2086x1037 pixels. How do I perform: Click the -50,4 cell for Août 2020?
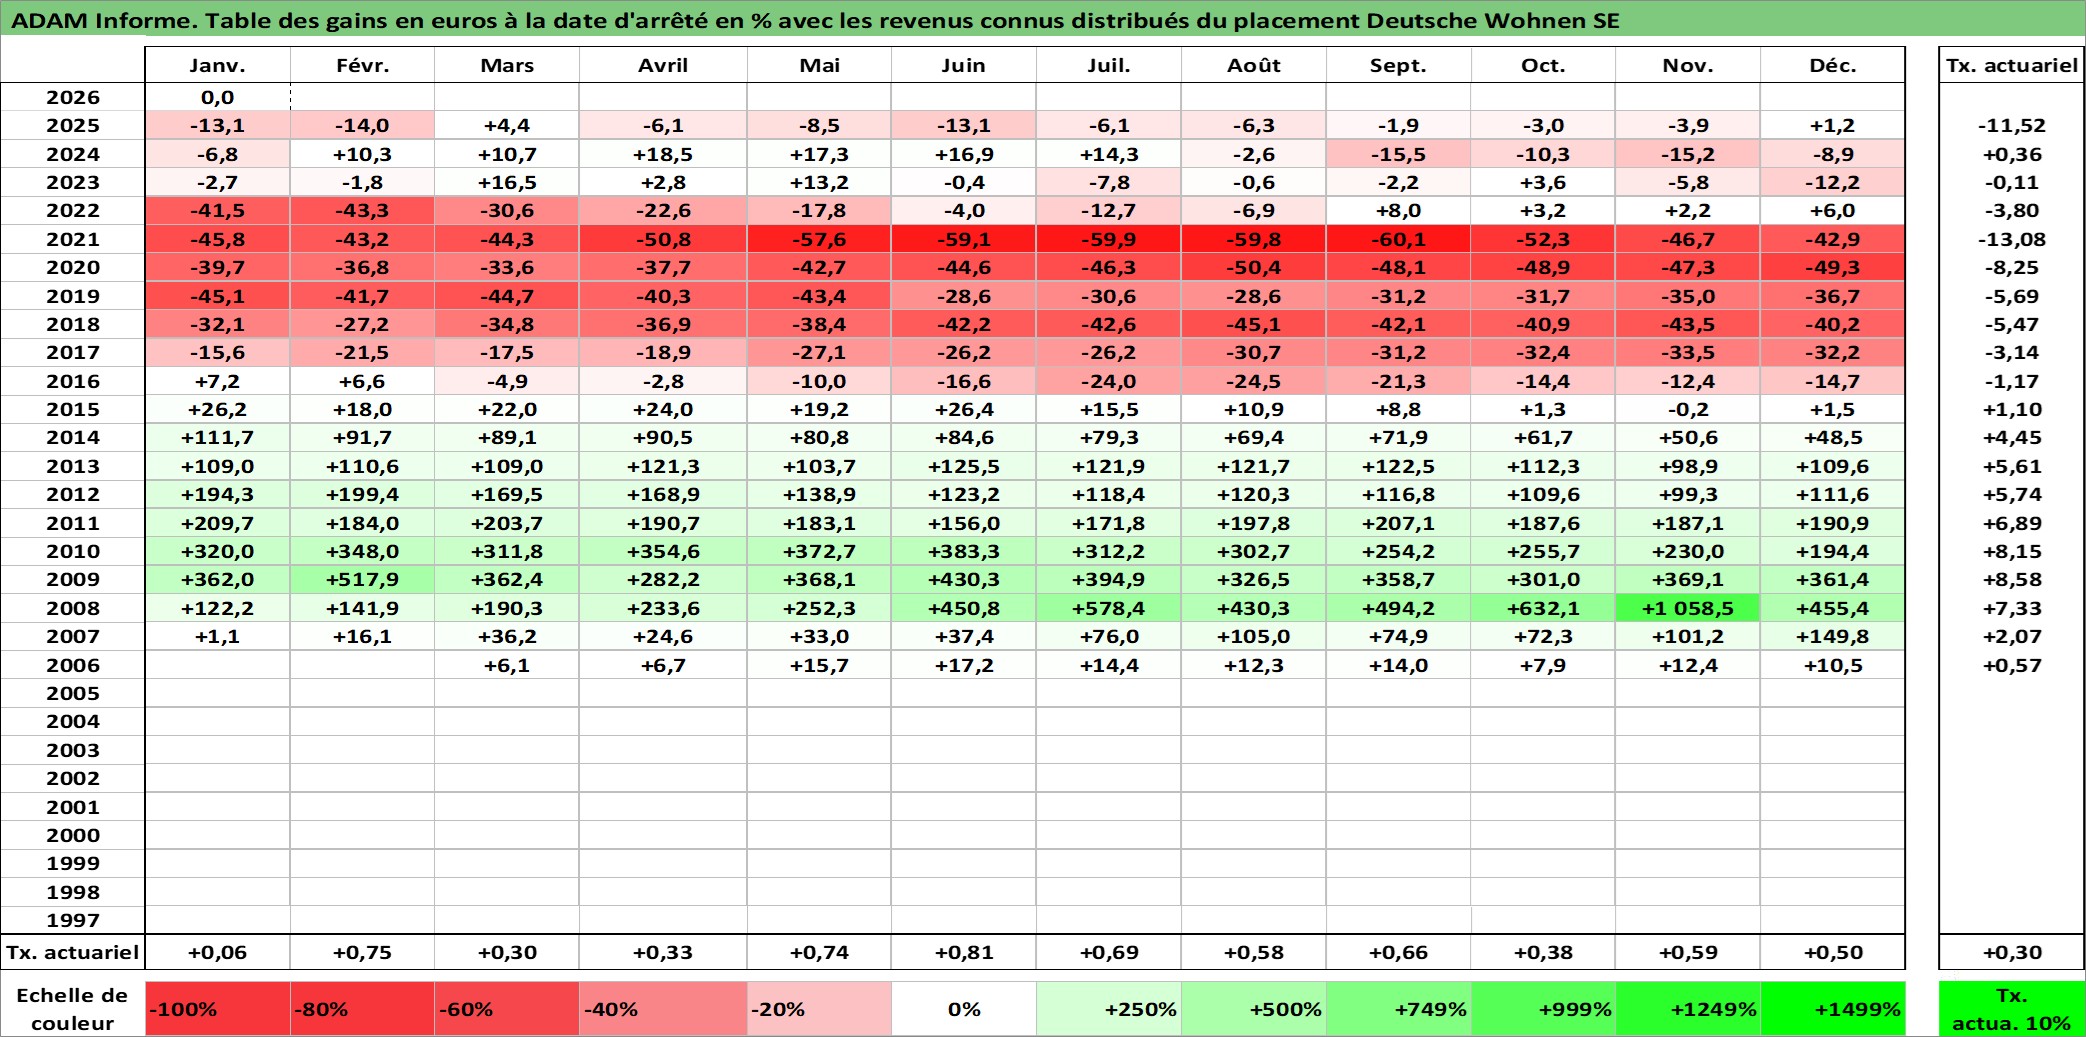point(1254,267)
